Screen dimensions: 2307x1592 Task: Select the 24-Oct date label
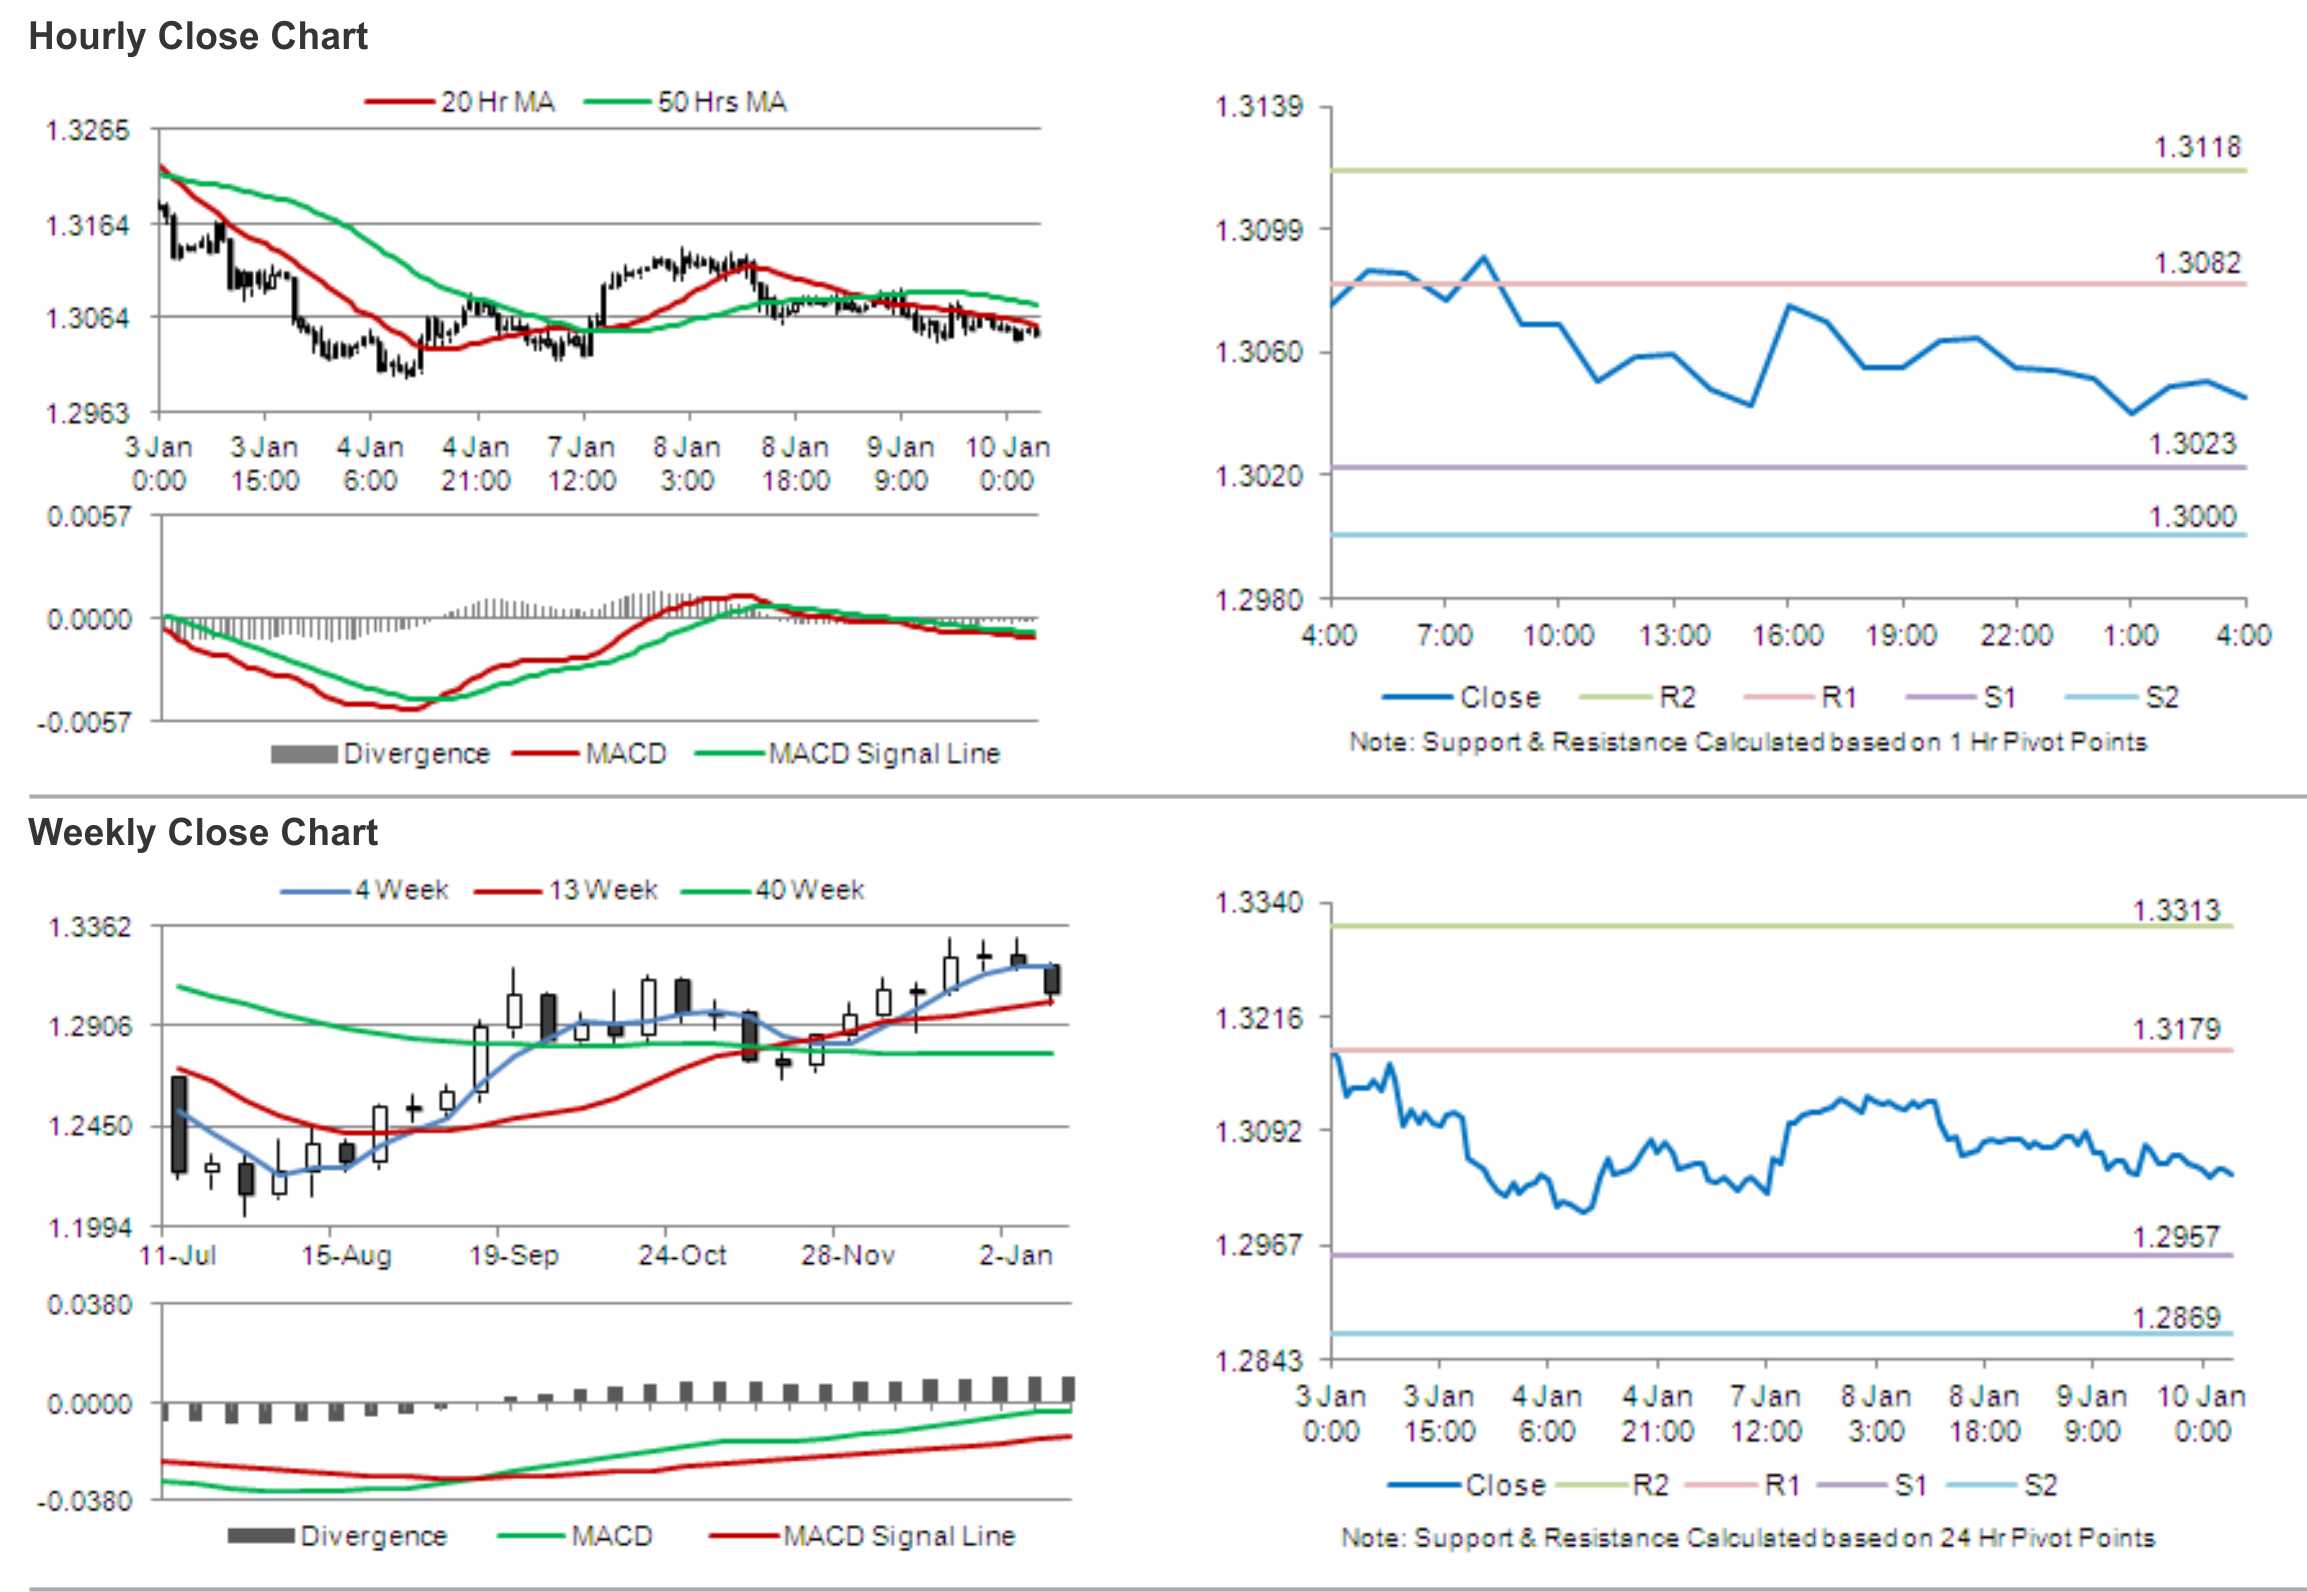tap(682, 1256)
